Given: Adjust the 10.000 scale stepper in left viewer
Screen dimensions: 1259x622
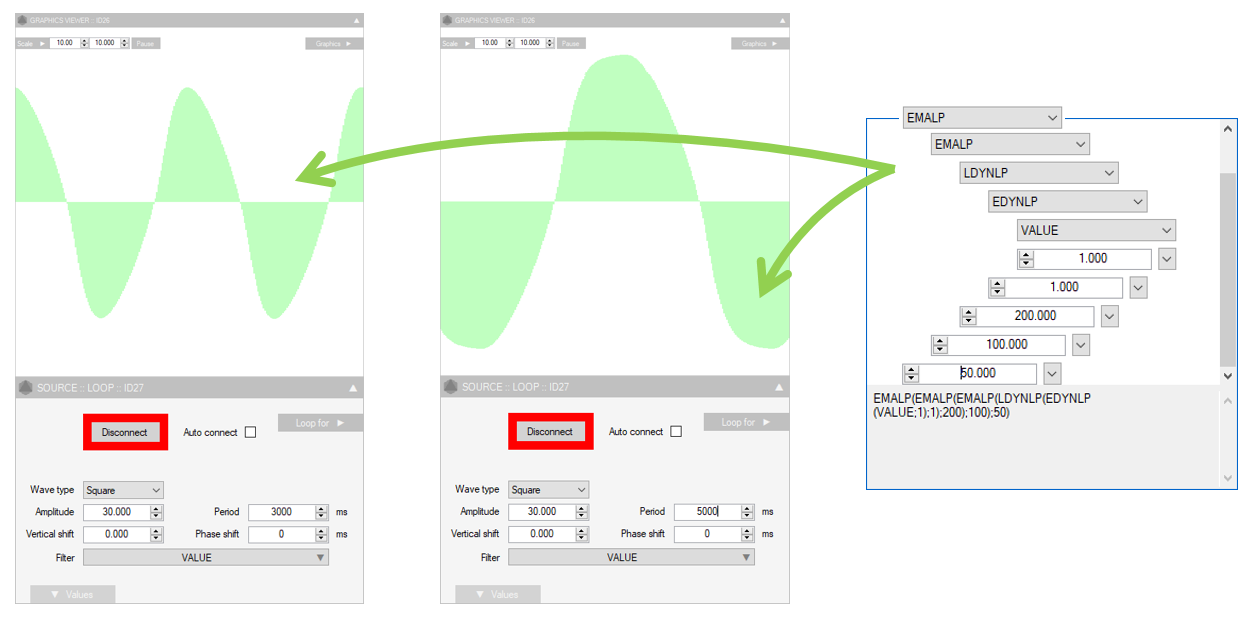Looking at the screenshot, I should [x=126, y=43].
